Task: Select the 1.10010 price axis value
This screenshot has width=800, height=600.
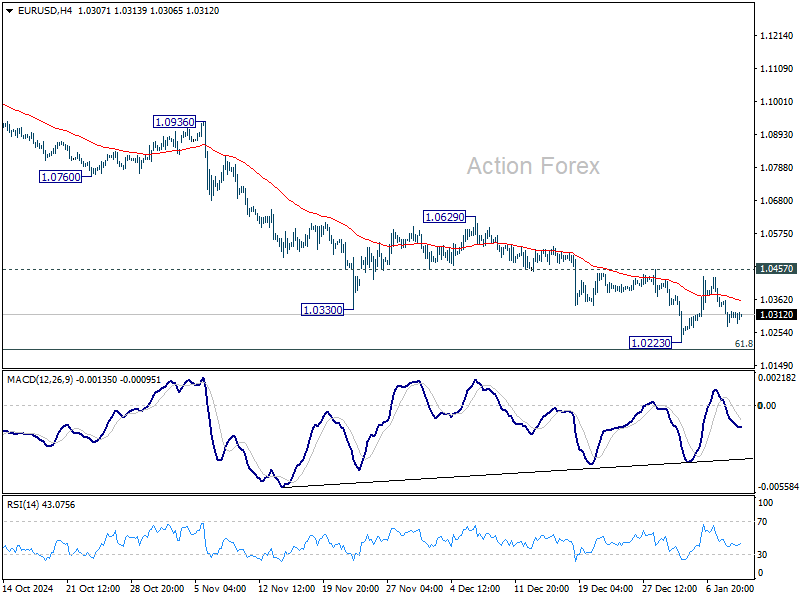Action: pyautogui.click(x=777, y=102)
